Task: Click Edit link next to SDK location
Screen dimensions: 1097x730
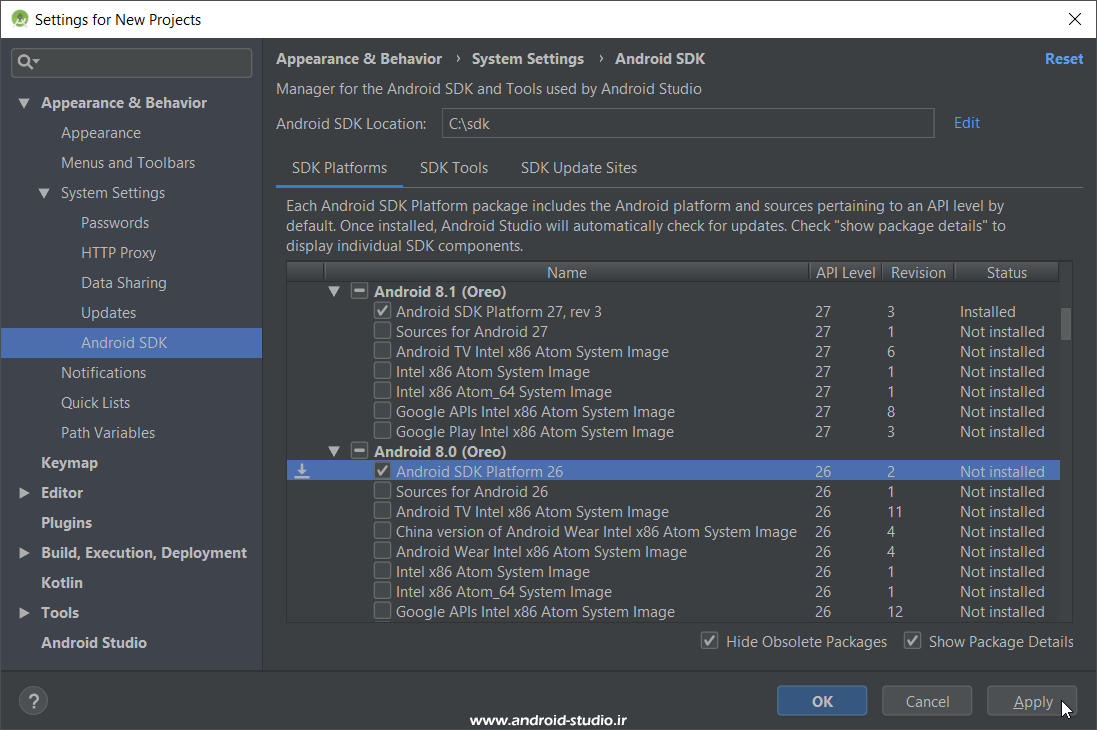Action: (967, 122)
